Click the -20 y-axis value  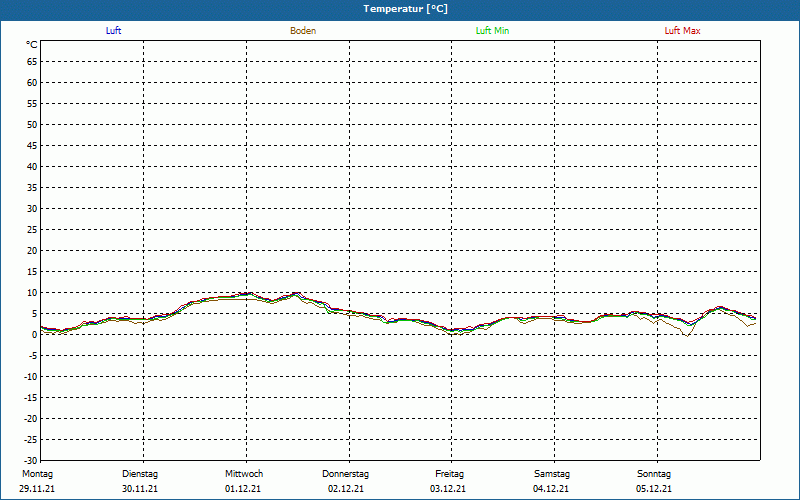(x=31, y=418)
